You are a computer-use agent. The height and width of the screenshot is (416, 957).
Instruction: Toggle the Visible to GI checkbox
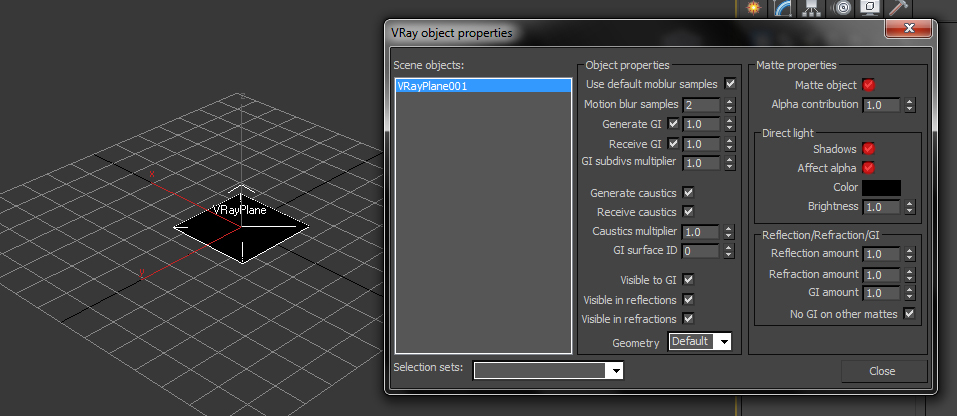[688, 279]
